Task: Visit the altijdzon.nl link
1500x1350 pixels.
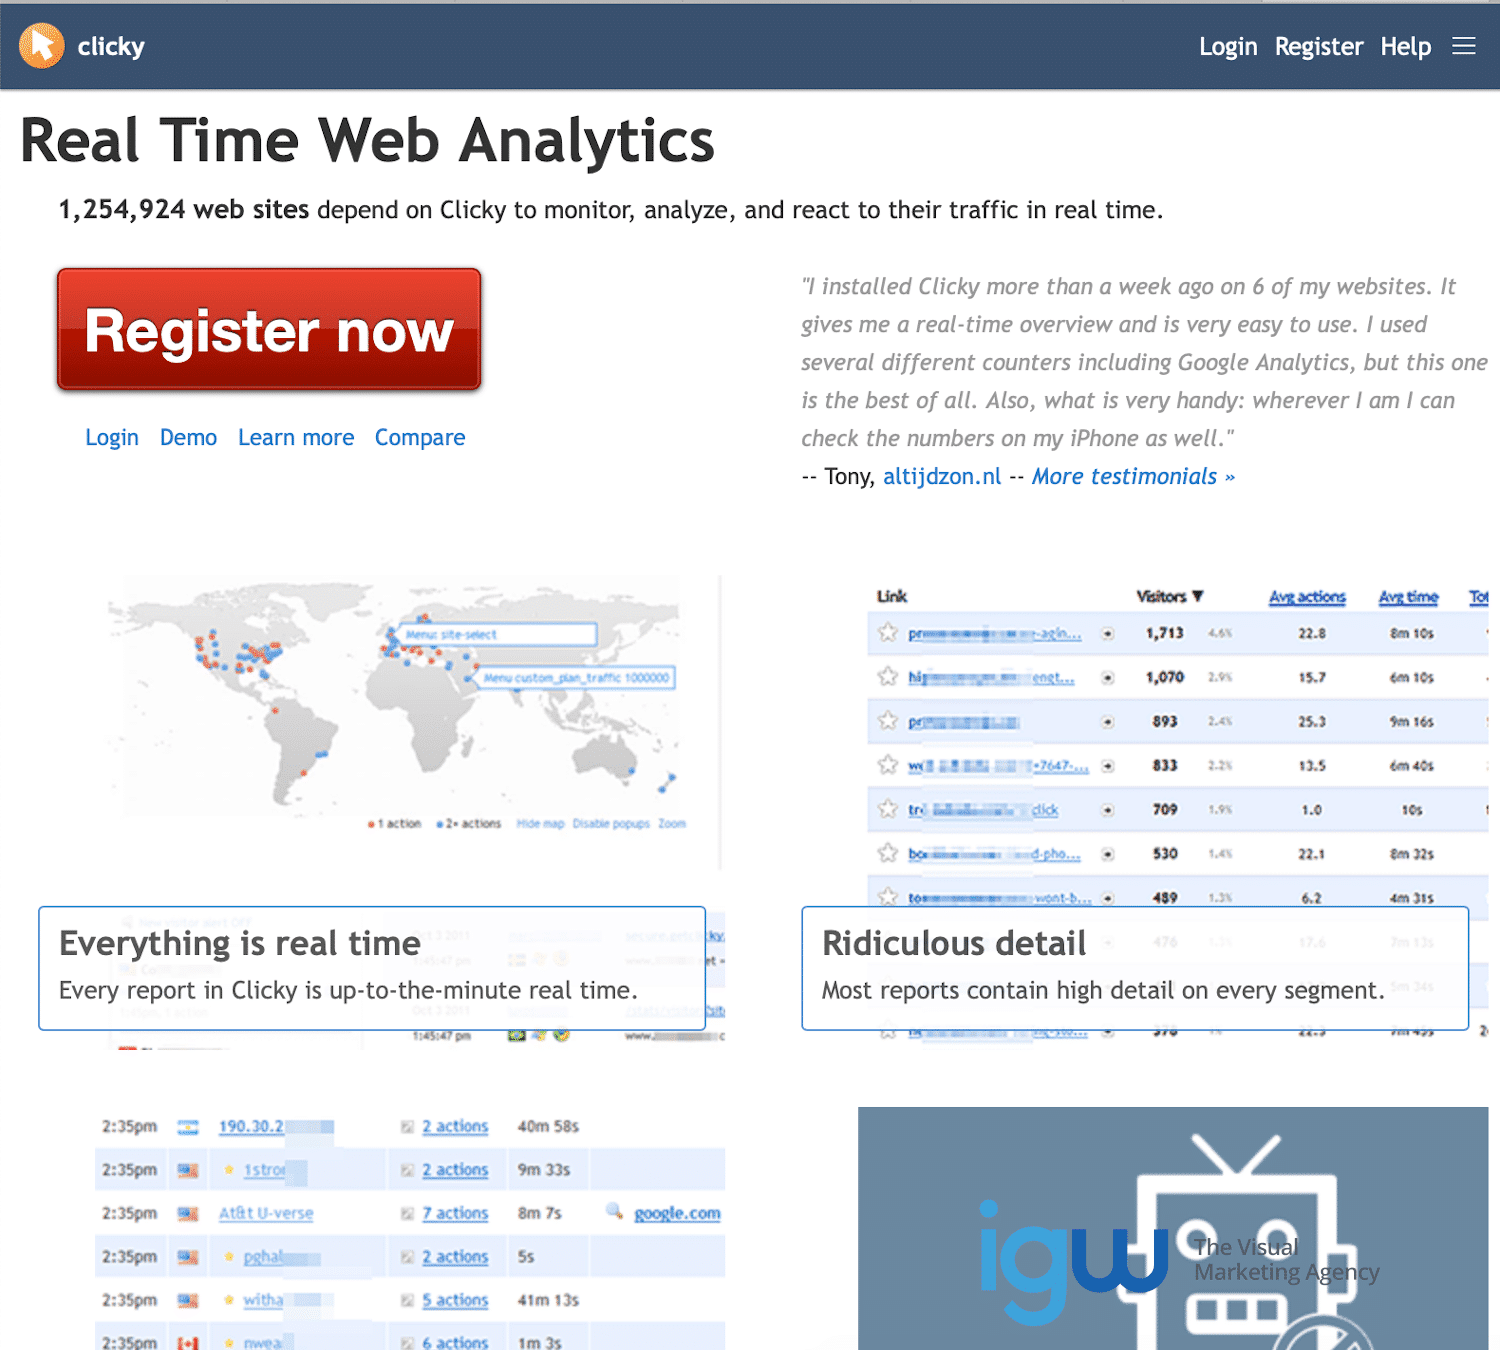Action: (942, 476)
